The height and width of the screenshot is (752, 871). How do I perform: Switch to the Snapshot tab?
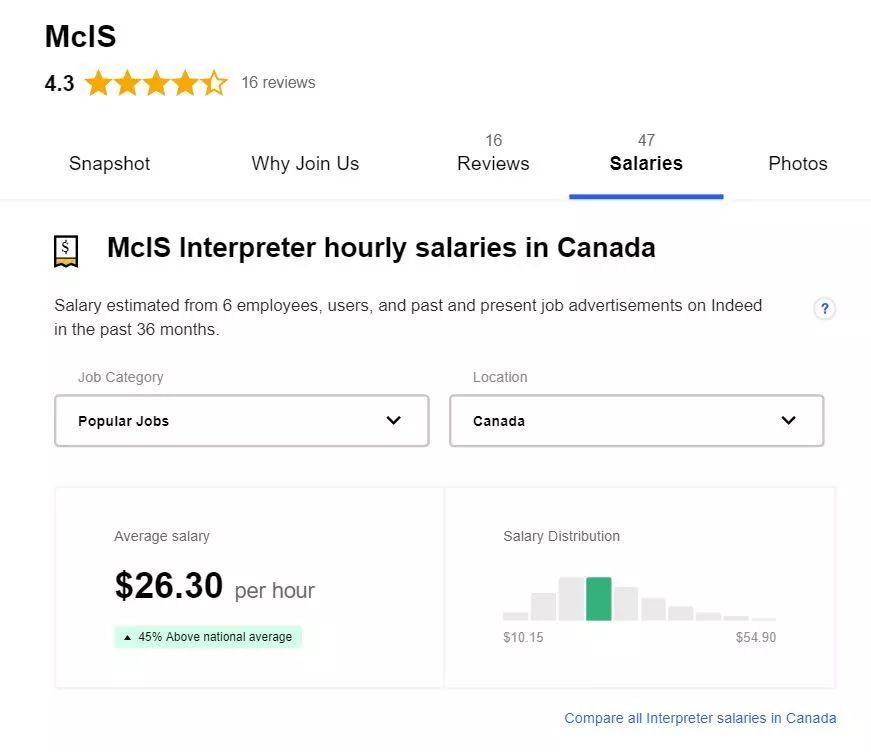[109, 164]
